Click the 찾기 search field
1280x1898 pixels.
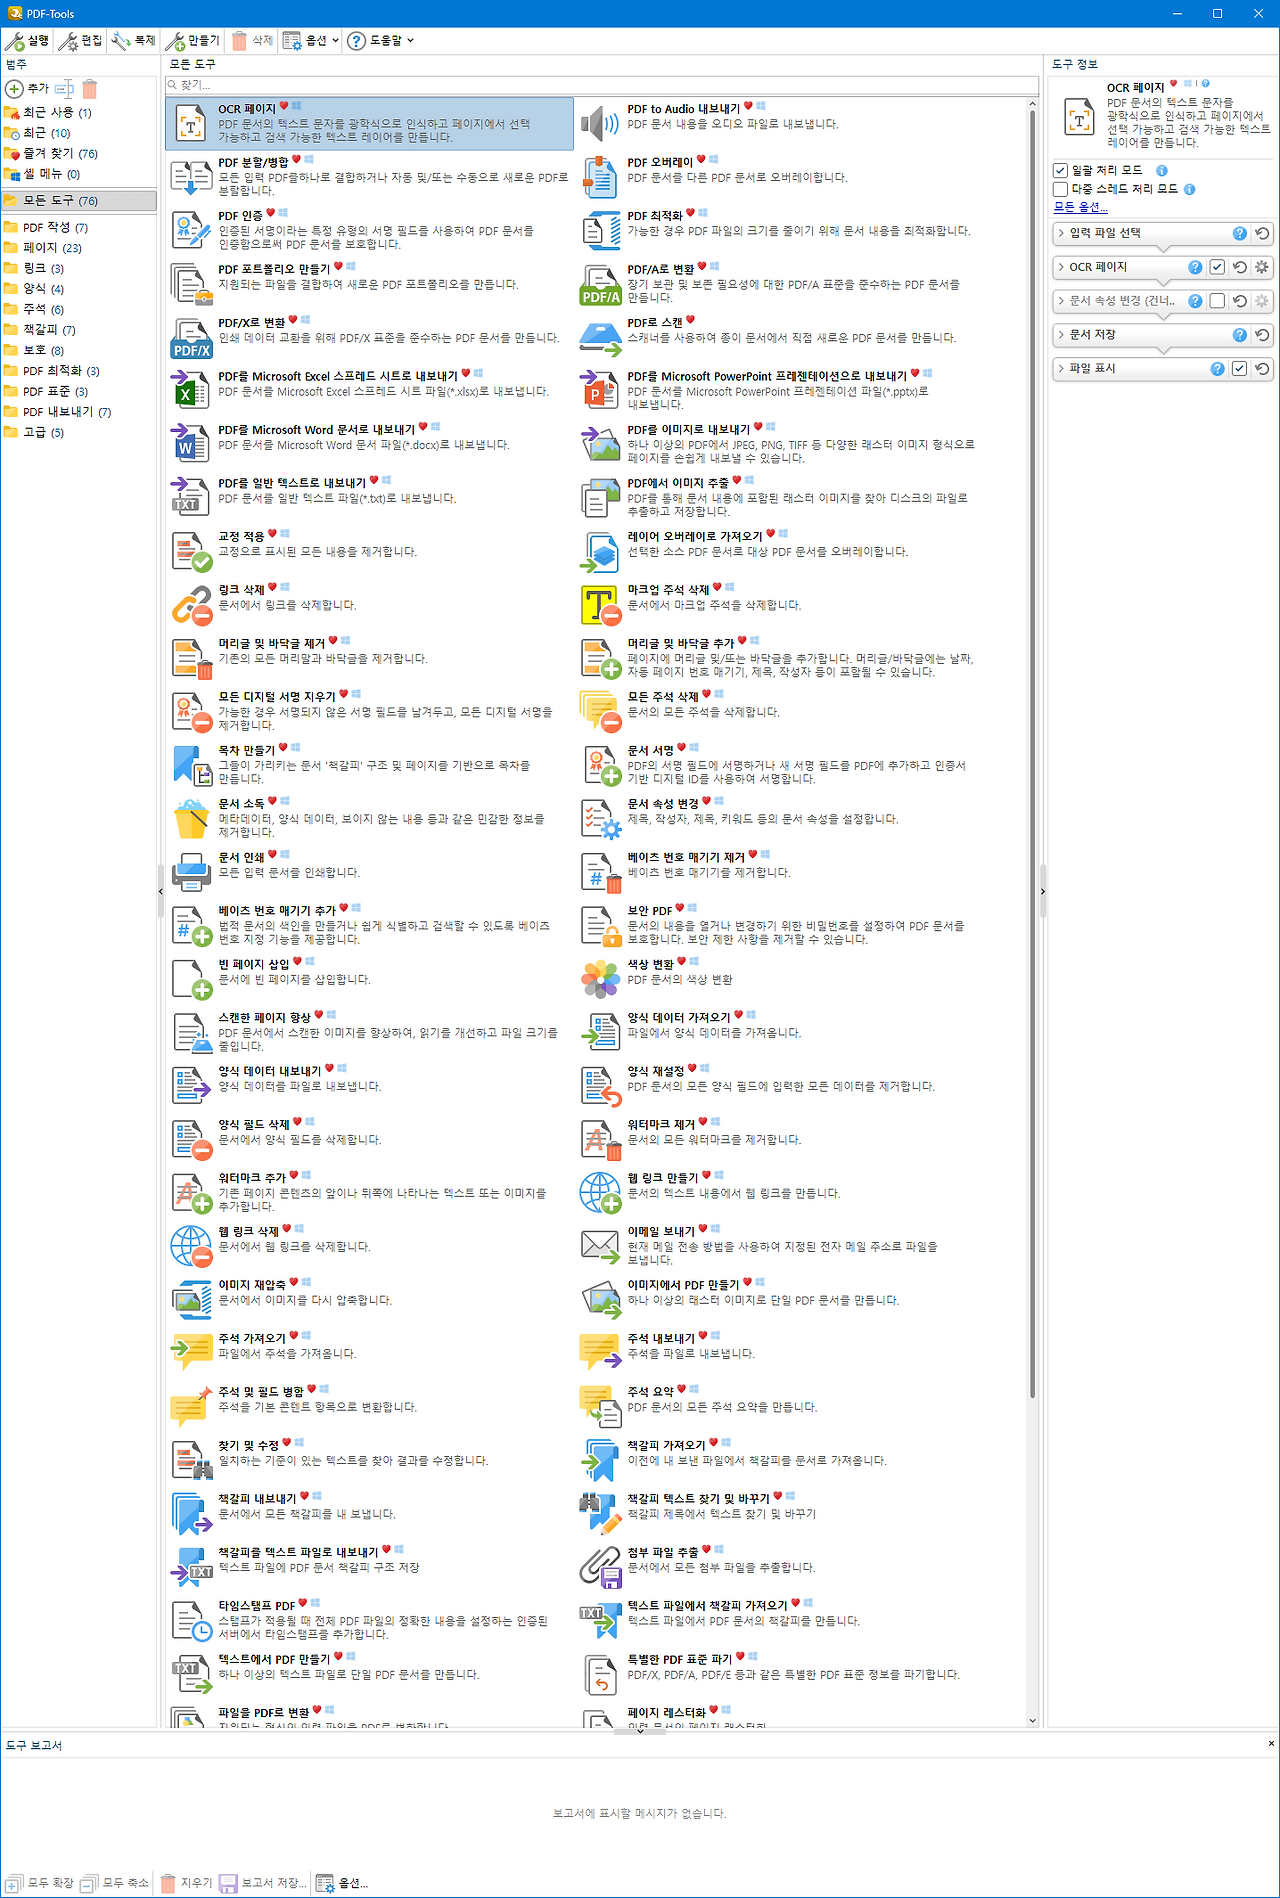602,85
